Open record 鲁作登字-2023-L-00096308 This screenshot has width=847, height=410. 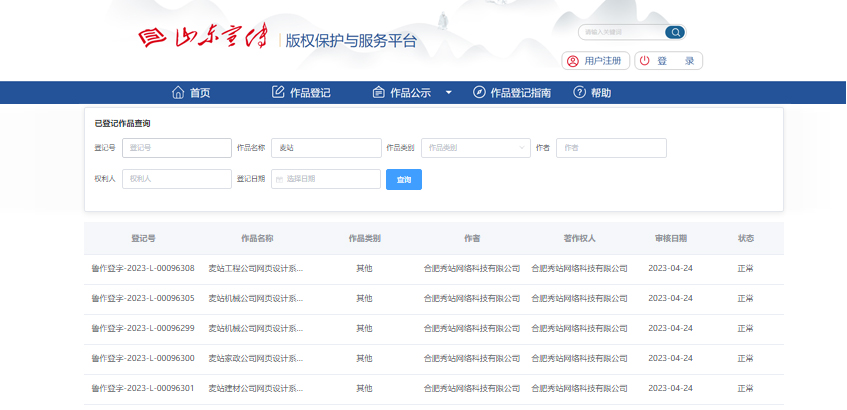[x=143, y=269]
